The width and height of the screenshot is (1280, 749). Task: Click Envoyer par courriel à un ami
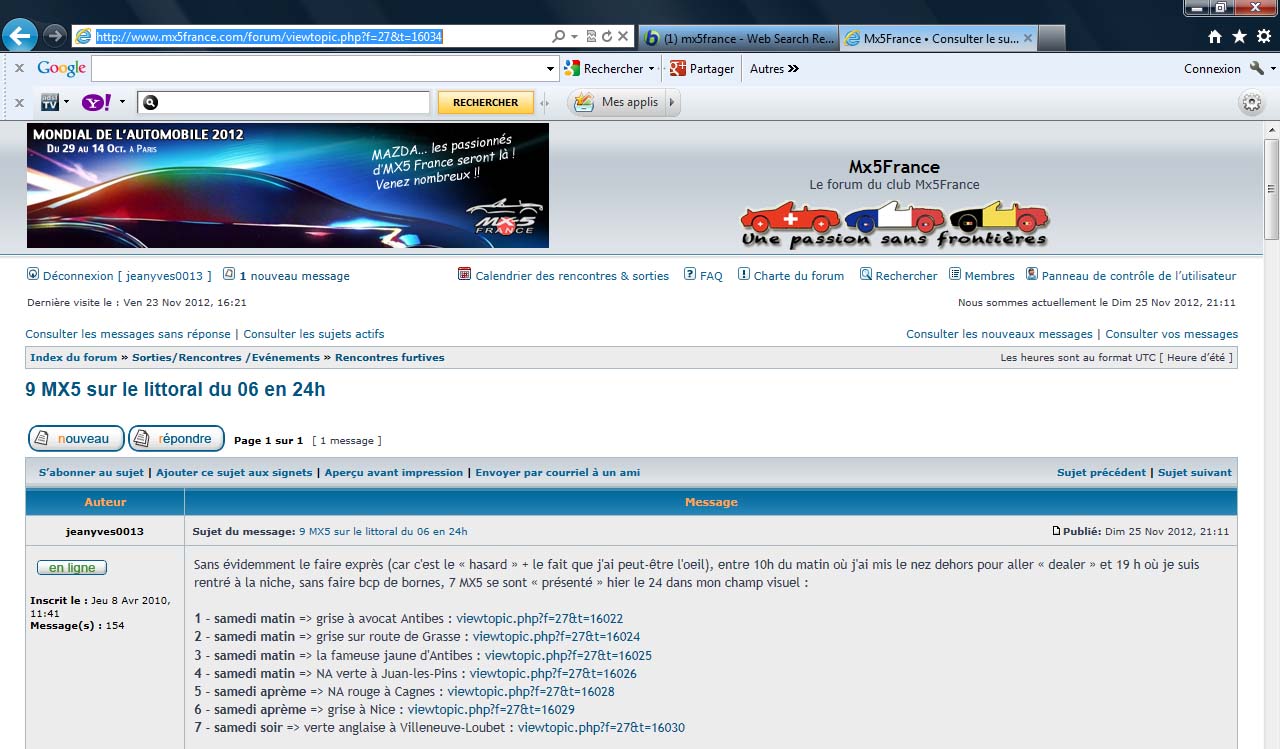pyautogui.click(x=558, y=472)
